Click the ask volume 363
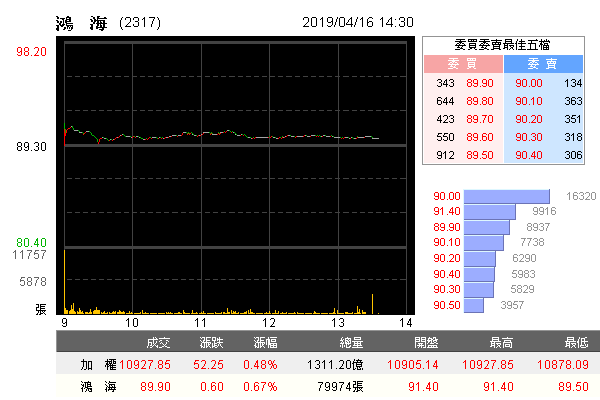 573,101
